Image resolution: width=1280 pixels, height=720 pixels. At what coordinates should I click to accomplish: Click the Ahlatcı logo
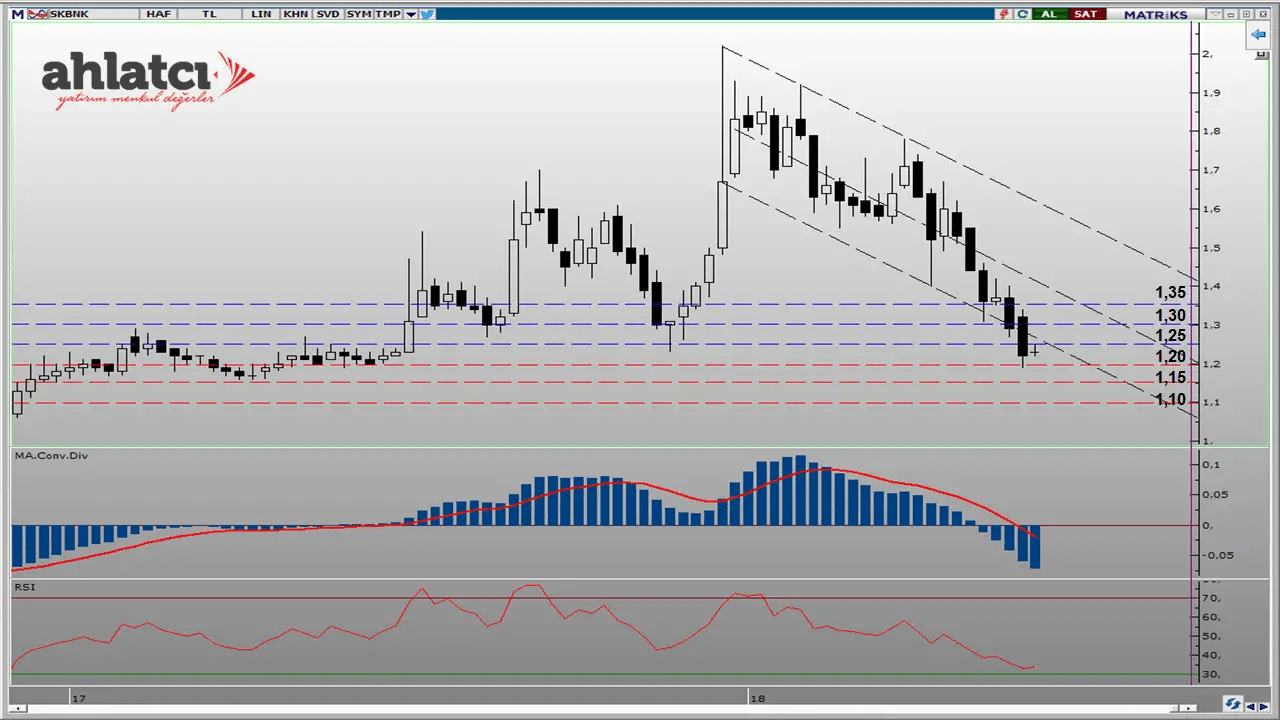click(148, 80)
